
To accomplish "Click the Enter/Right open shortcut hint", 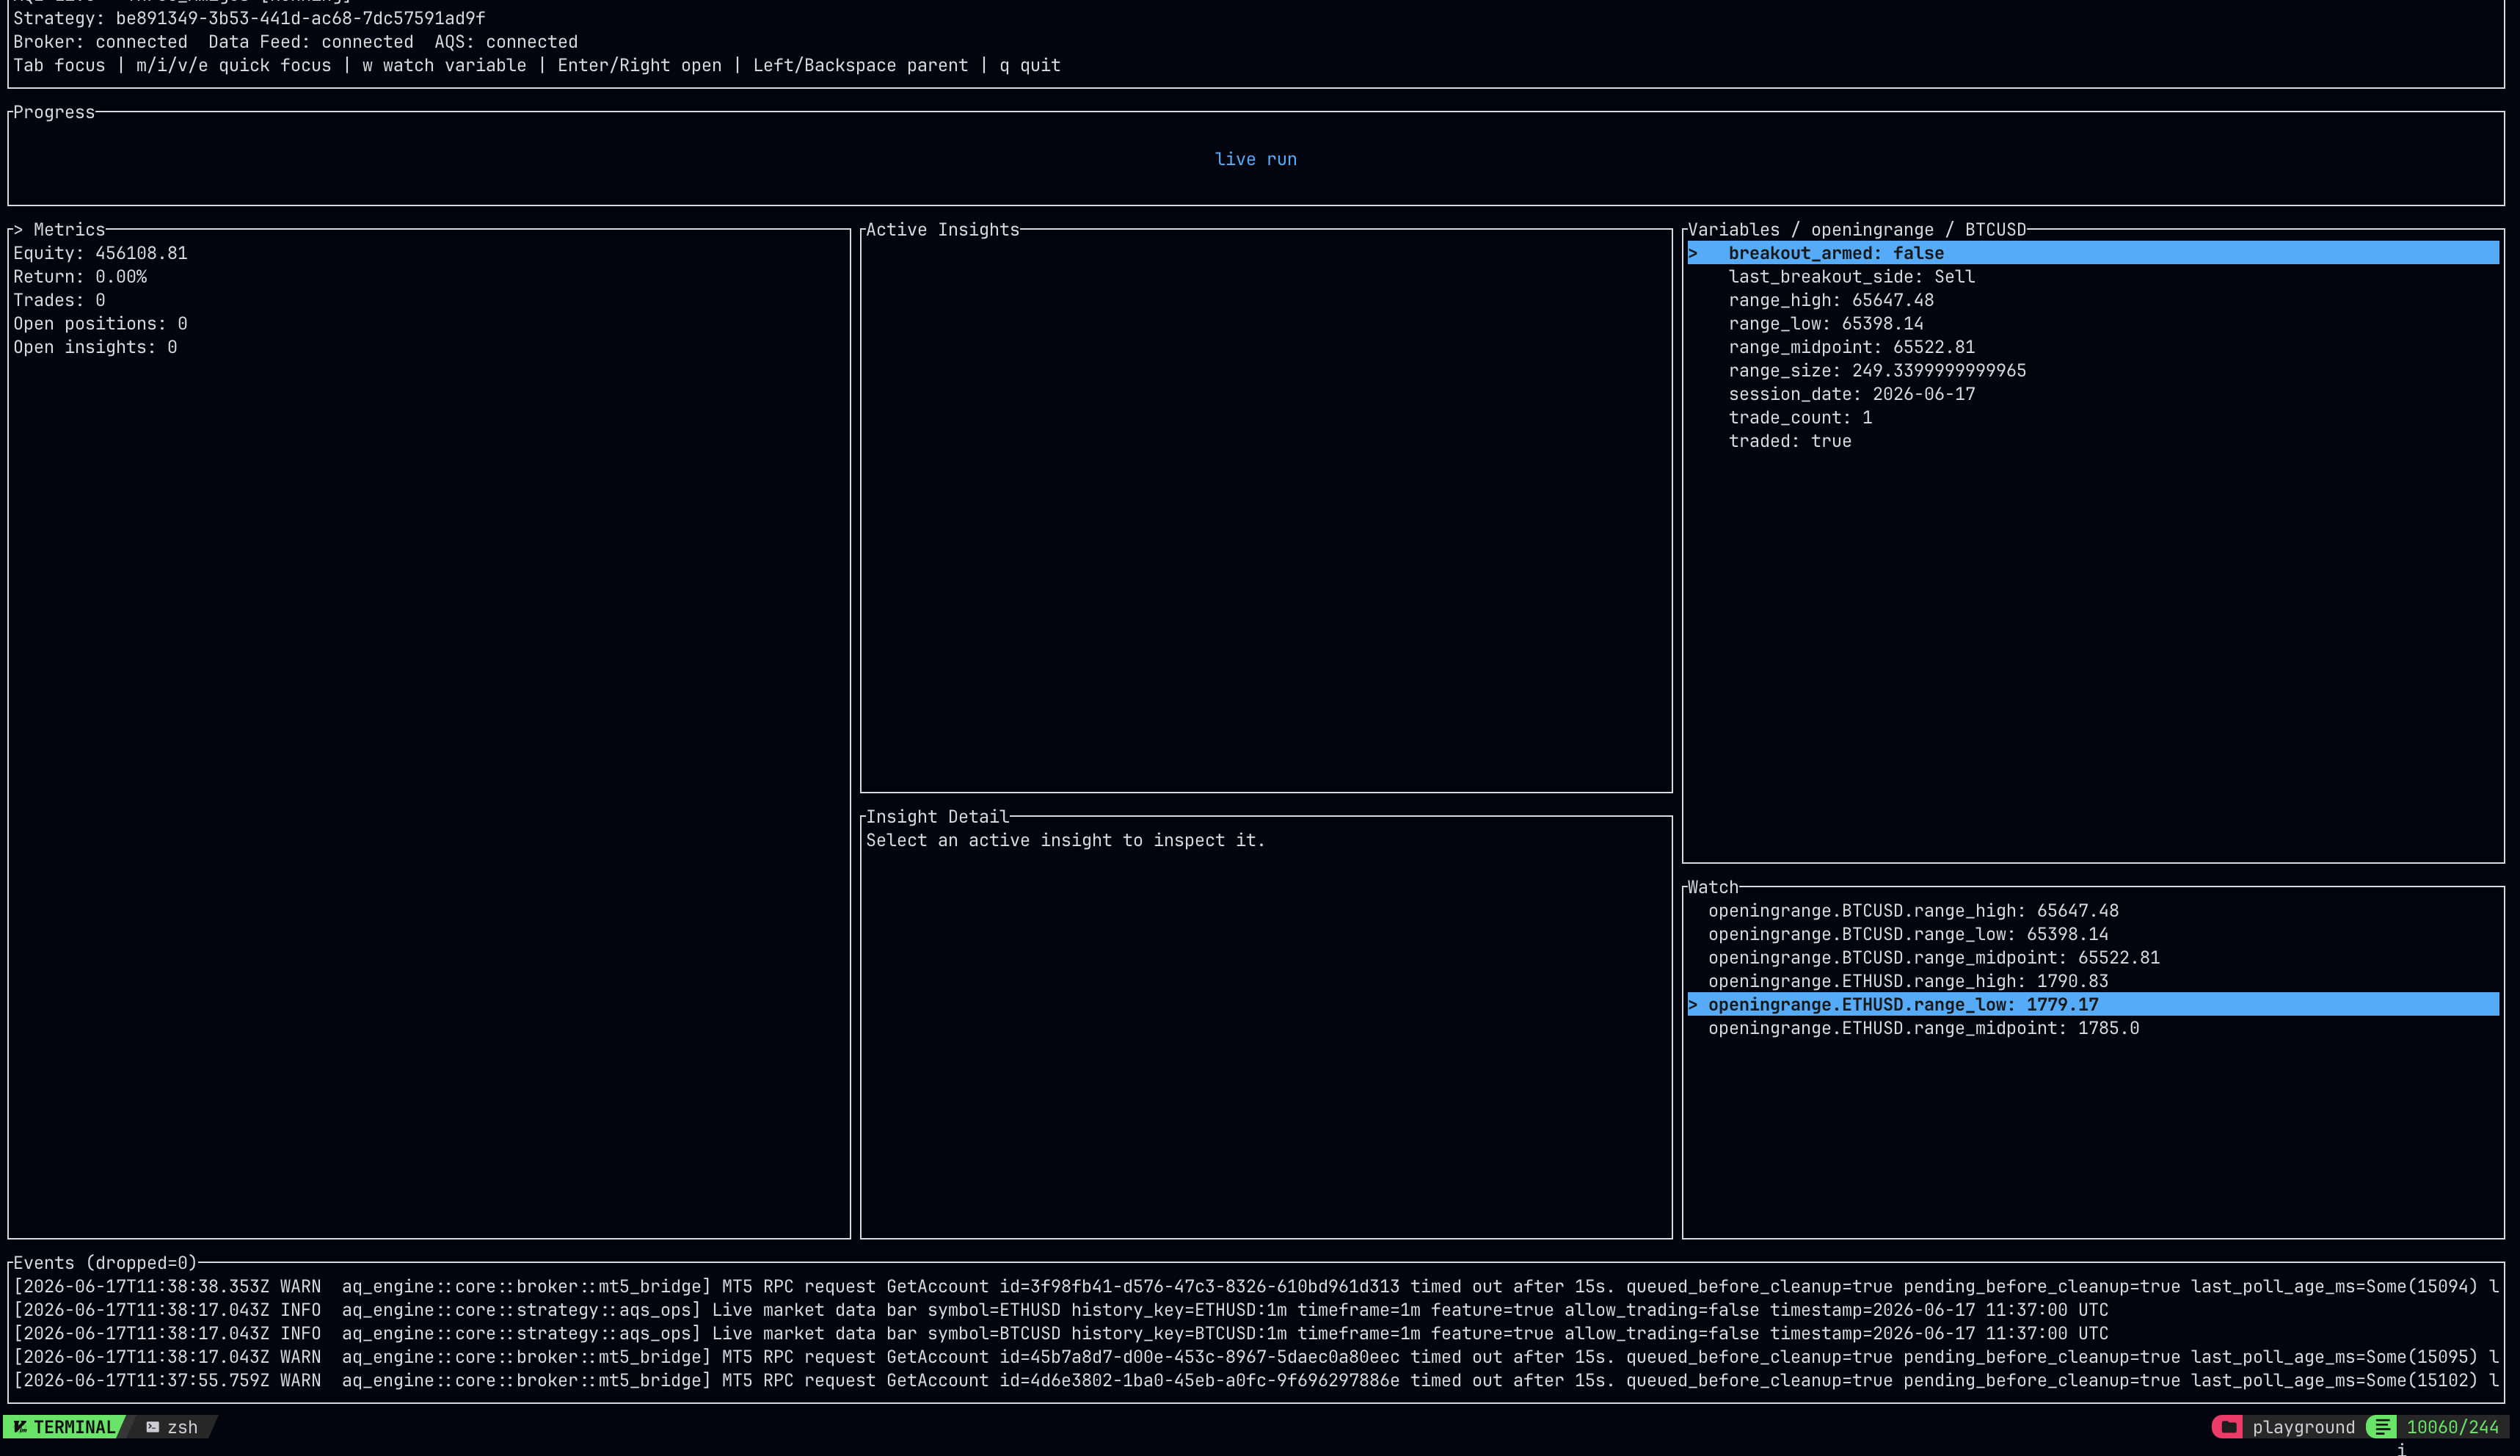I will click(639, 65).
